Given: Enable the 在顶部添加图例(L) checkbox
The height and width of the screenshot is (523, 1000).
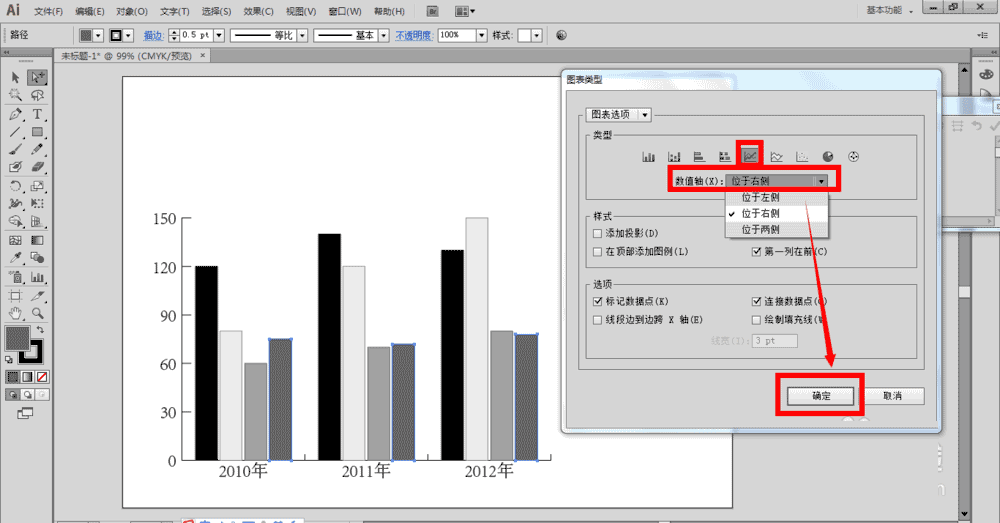Looking at the screenshot, I should pyautogui.click(x=598, y=252).
